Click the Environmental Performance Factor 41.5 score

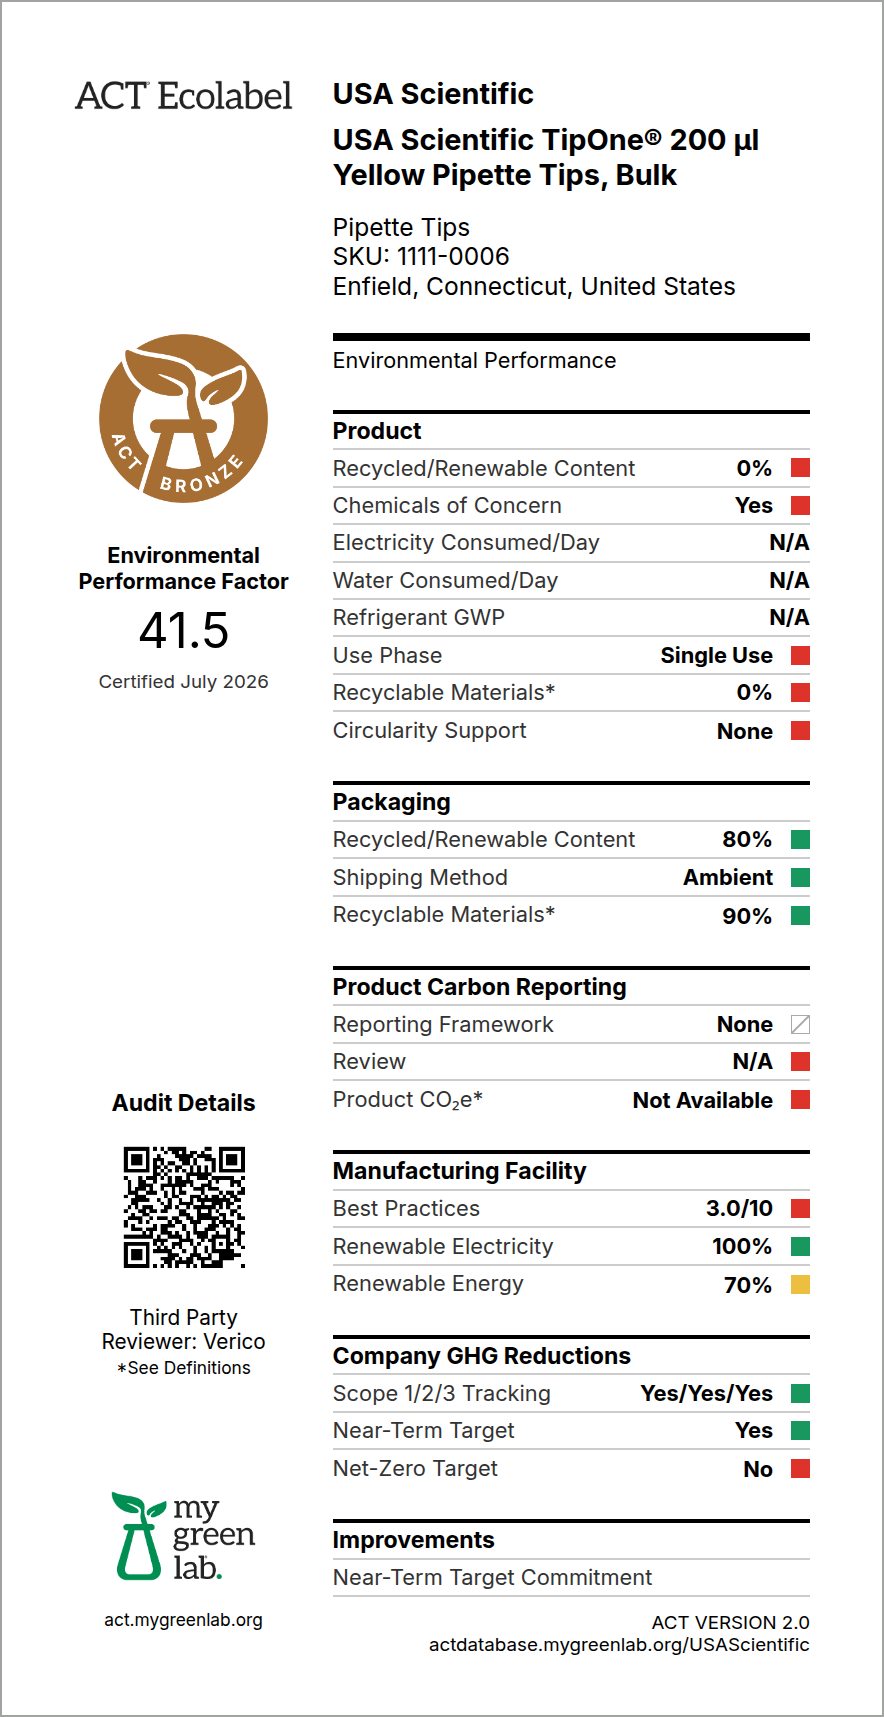click(184, 630)
